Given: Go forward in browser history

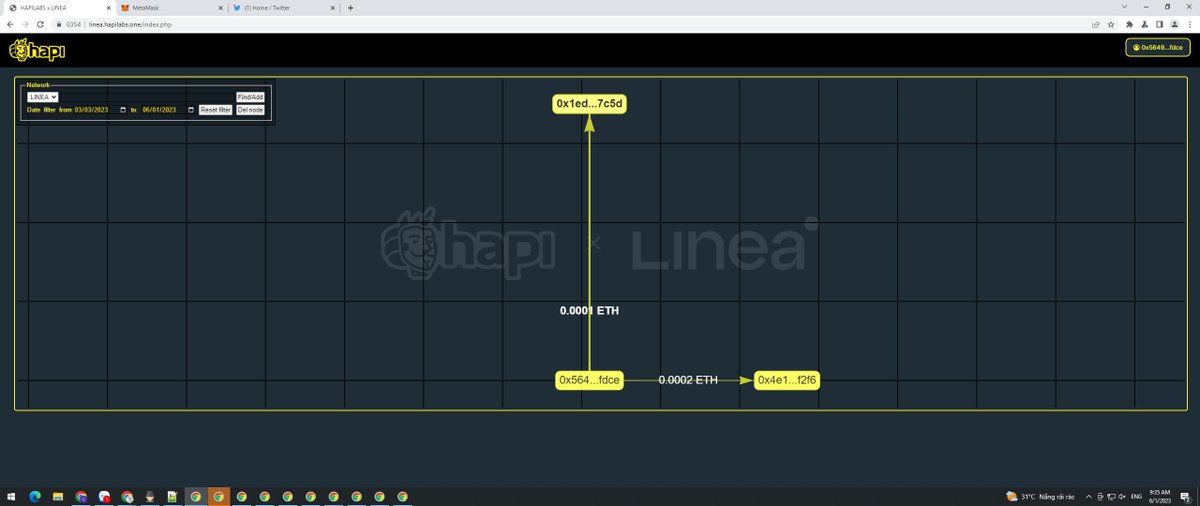Looking at the screenshot, I should [x=25, y=24].
